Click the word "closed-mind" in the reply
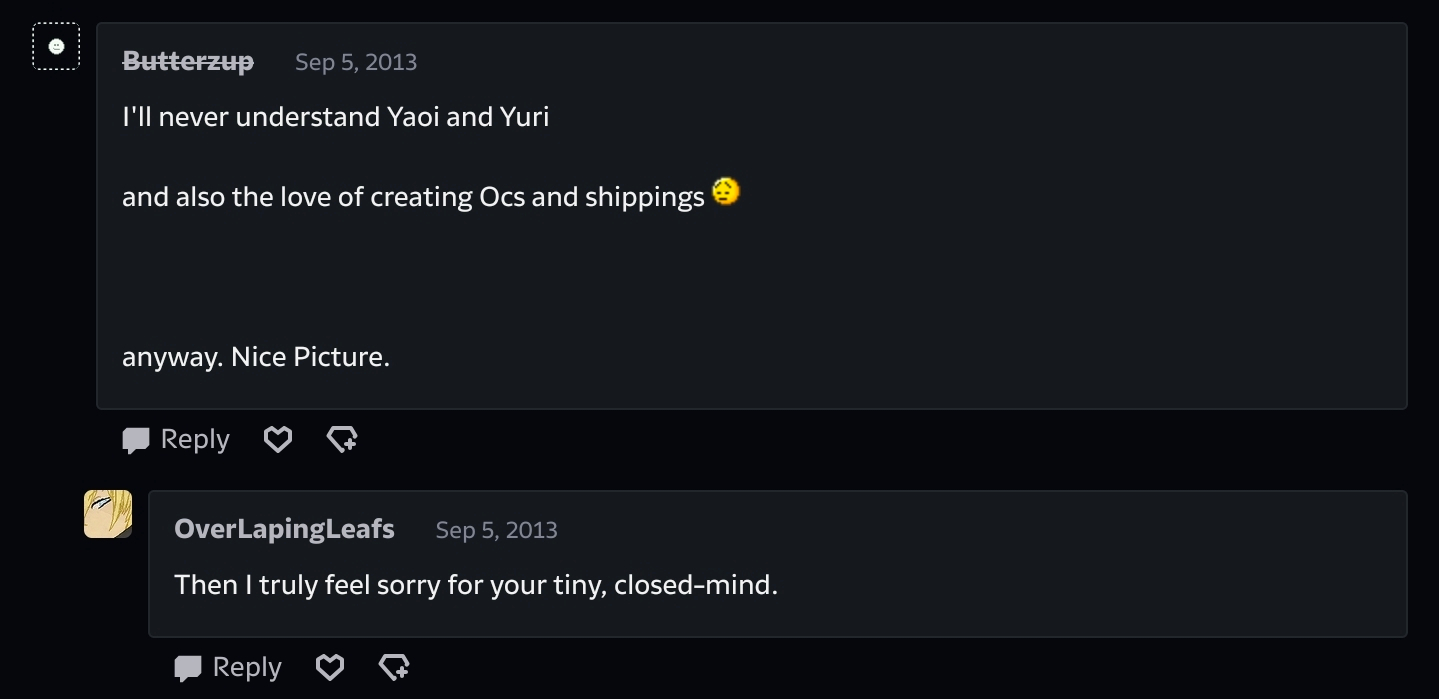This screenshot has width=1439, height=699. (x=693, y=585)
